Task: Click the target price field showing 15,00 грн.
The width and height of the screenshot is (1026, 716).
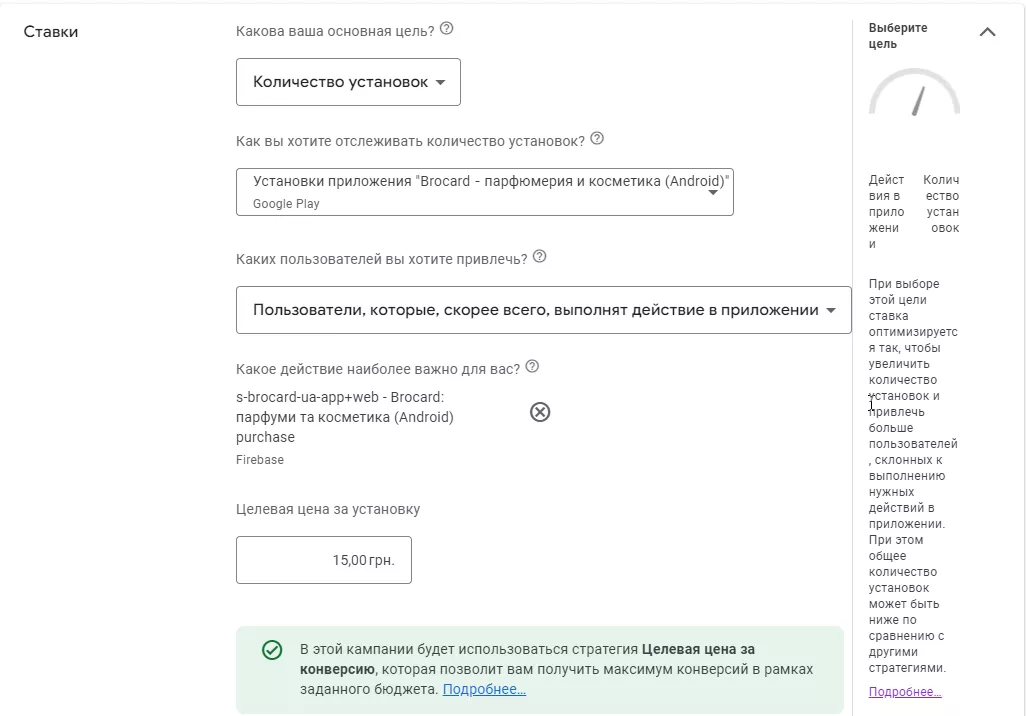Action: pyautogui.click(x=324, y=560)
